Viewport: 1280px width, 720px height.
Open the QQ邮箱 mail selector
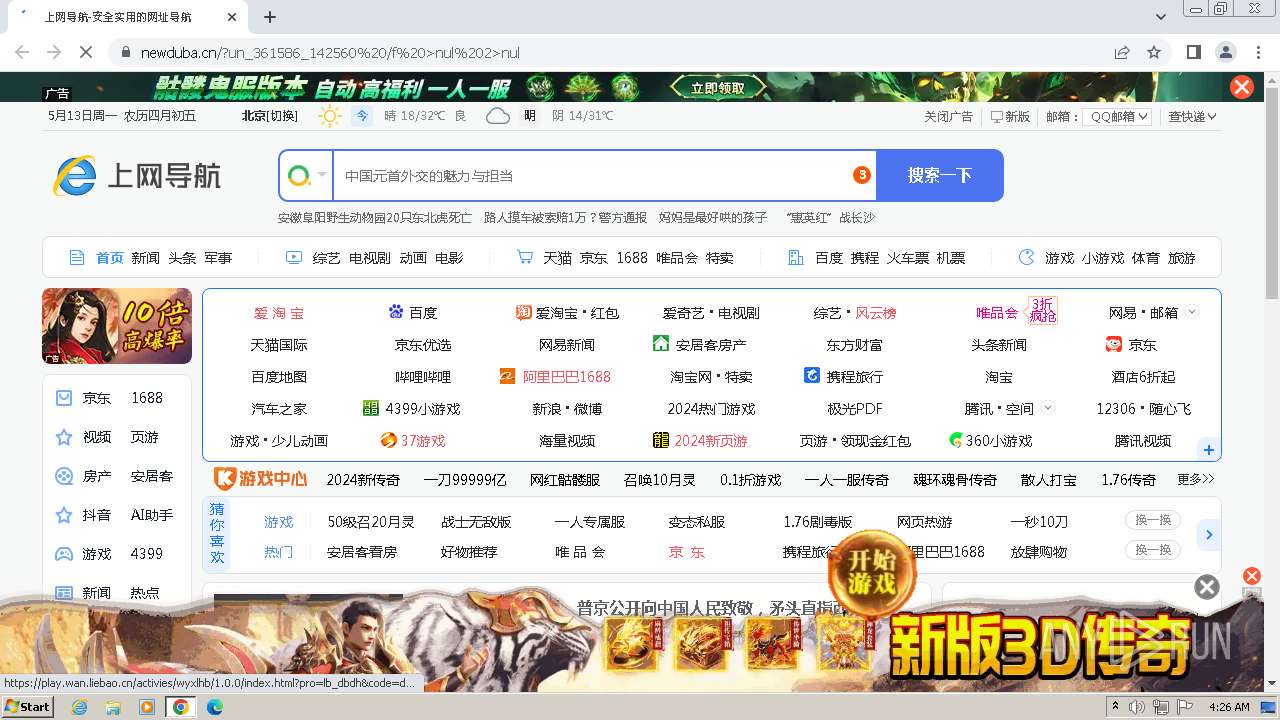point(1117,116)
